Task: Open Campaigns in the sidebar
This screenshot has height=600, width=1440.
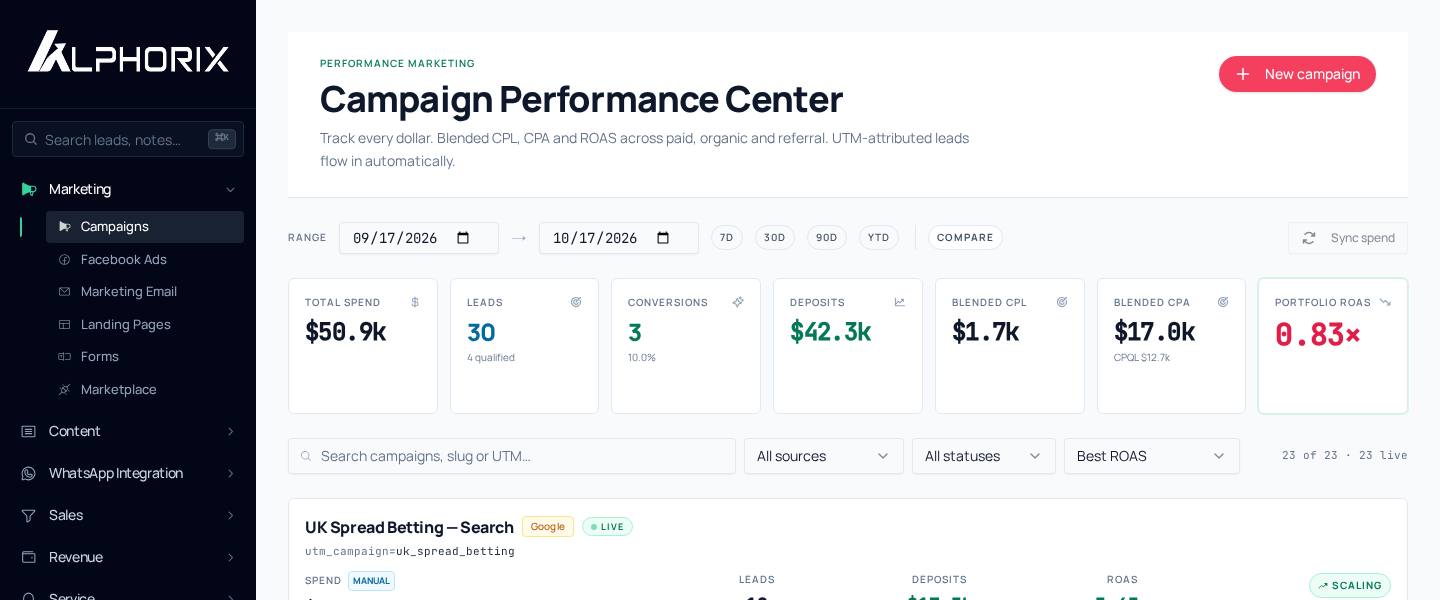Action: click(x=145, y=227)
